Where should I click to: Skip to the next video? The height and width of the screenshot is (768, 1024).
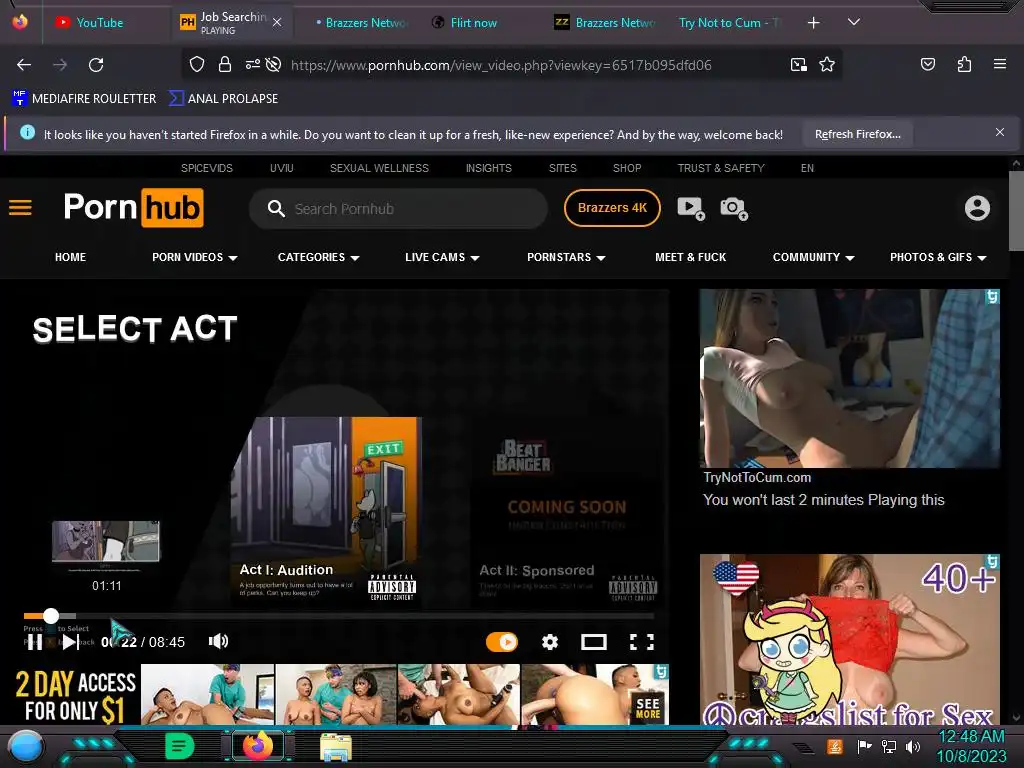pos(70,642)
